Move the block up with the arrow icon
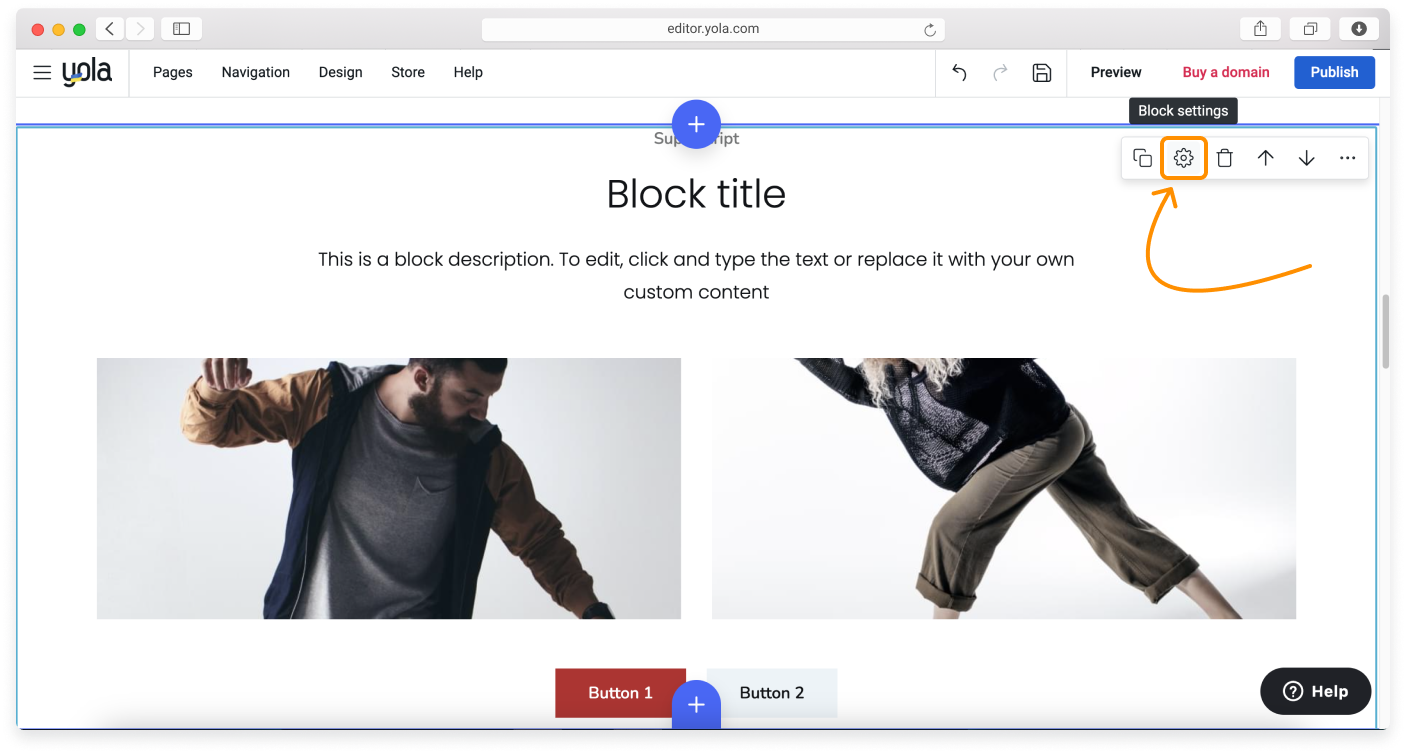The width and height of the screenshot is (1406, 754). 1265,157
